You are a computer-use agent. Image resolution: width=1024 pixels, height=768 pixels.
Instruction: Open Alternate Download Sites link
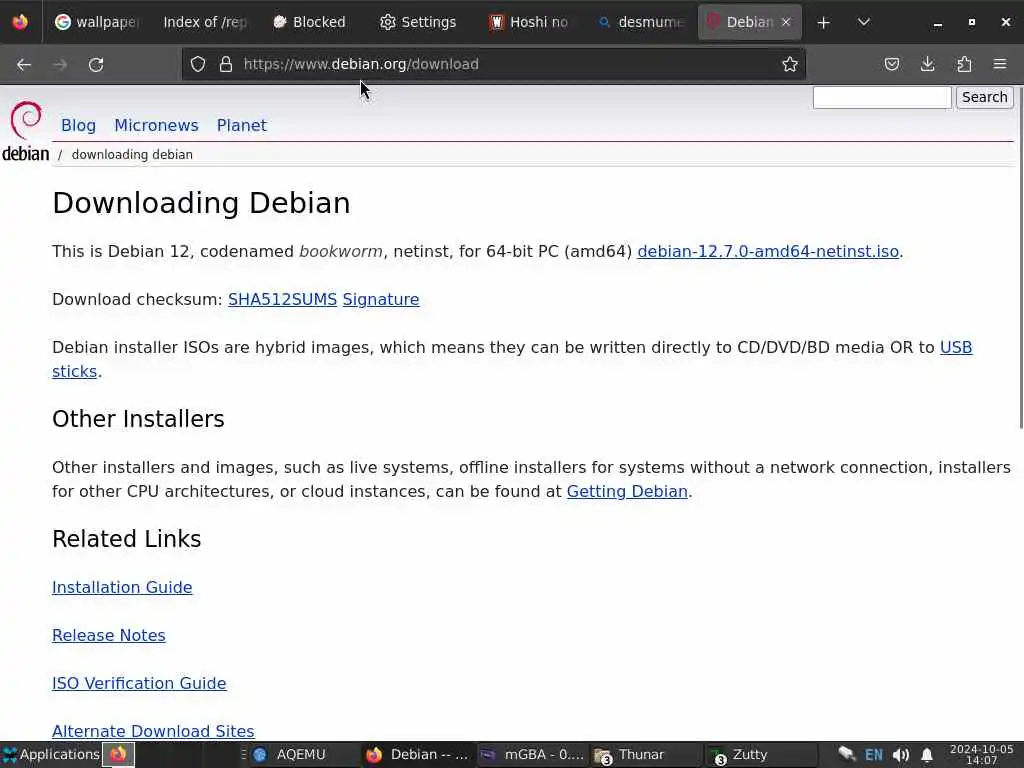click(x=153, y=731)
